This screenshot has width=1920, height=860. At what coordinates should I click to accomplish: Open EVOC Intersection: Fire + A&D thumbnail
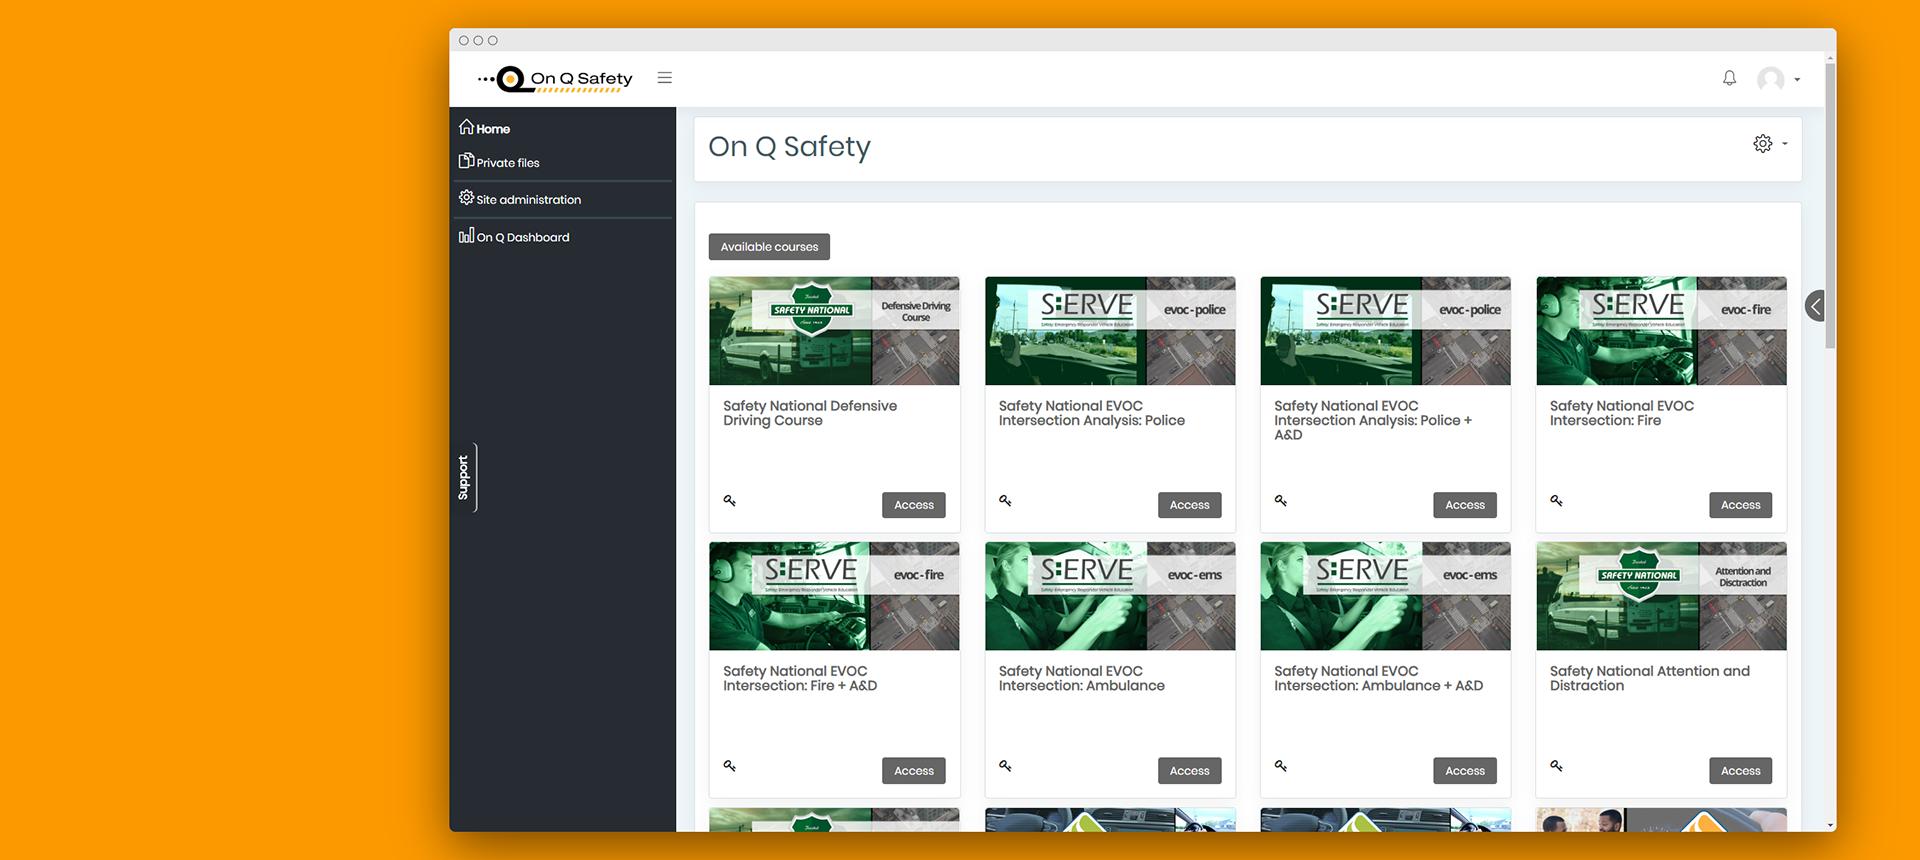tap(834, 596)
